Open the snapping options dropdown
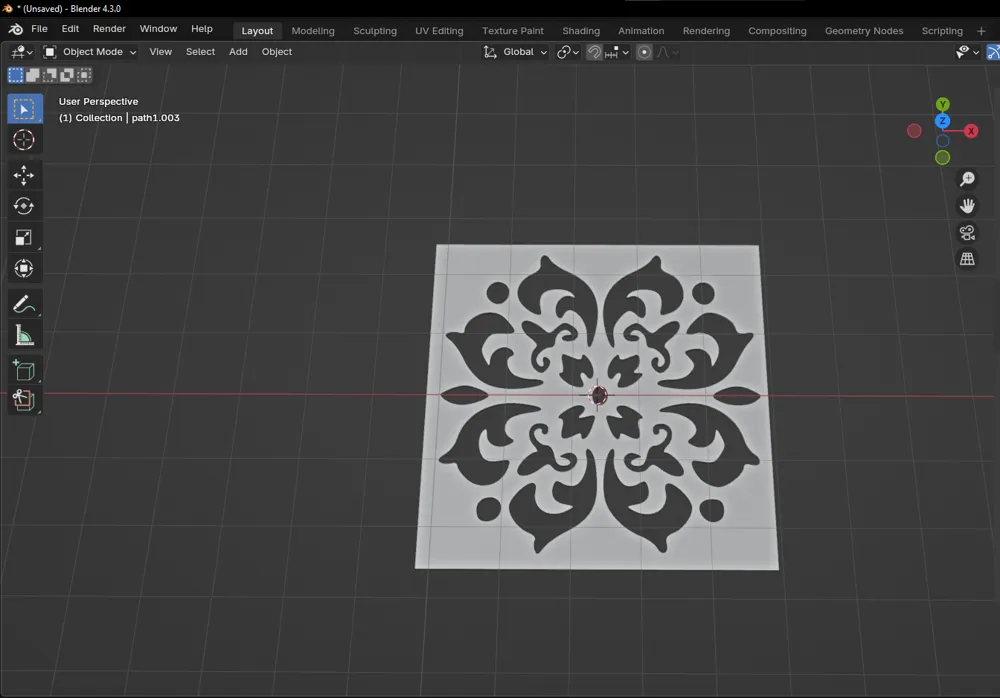The image size is (1000, 698). tap(617, 52)
